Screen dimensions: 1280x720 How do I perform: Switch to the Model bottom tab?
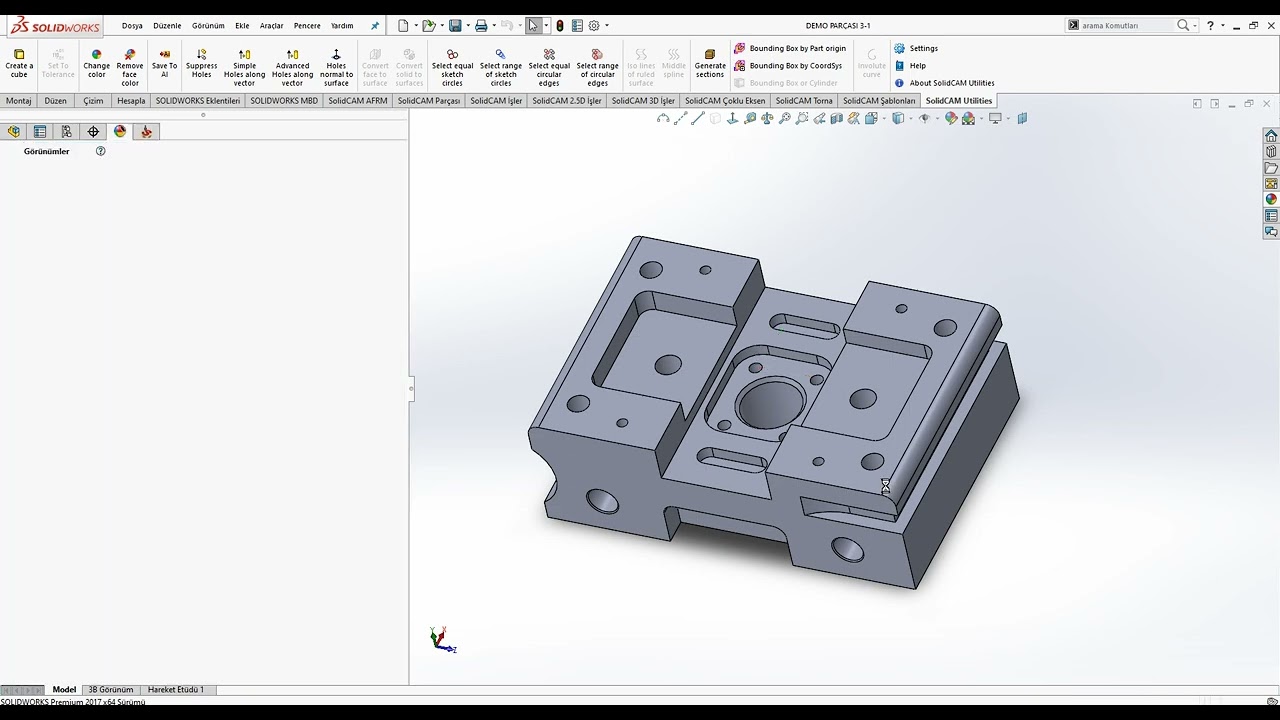point(64,690)
